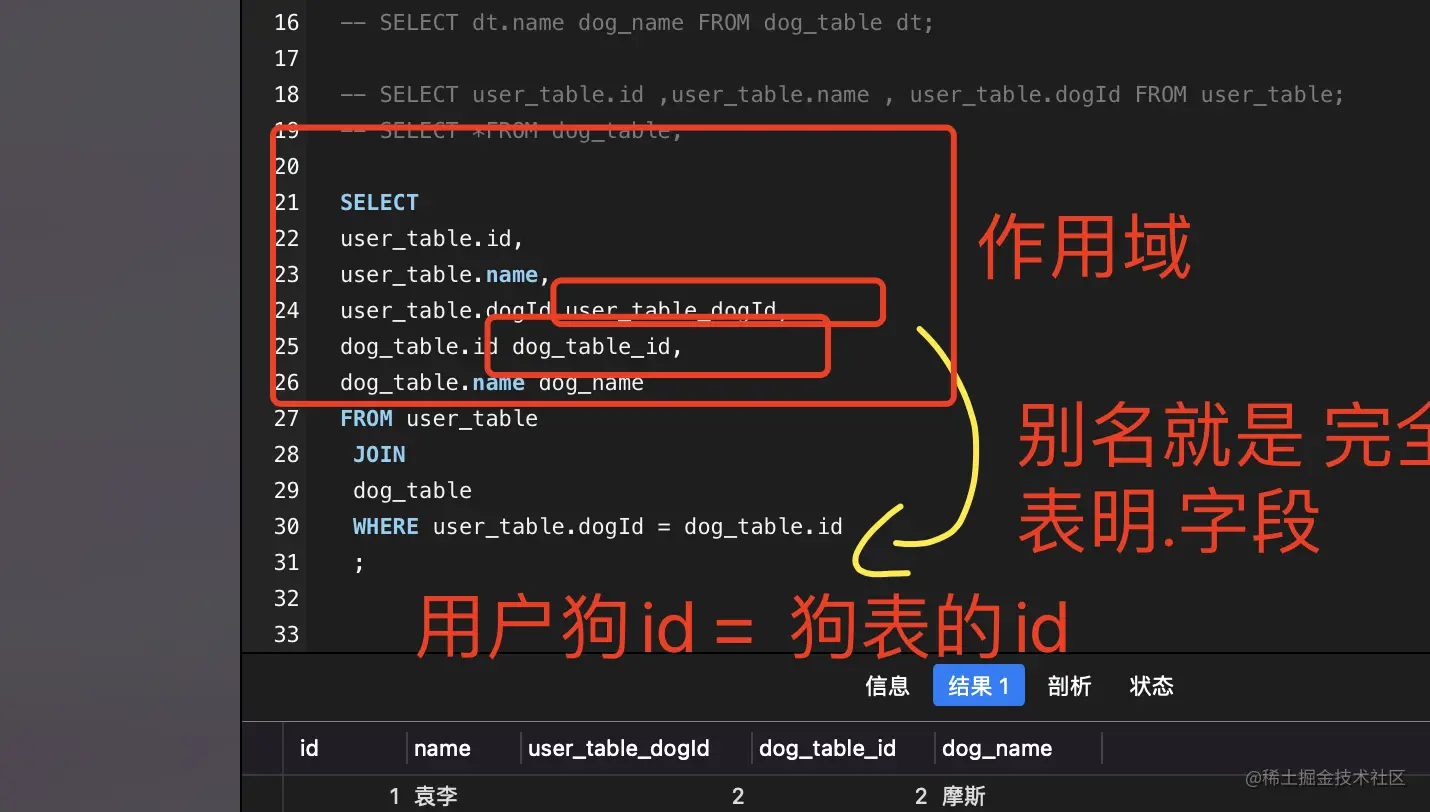The image size is (1430, 812).
Task: Click the WHERE clause on line 30
Action: coord(598,526)
